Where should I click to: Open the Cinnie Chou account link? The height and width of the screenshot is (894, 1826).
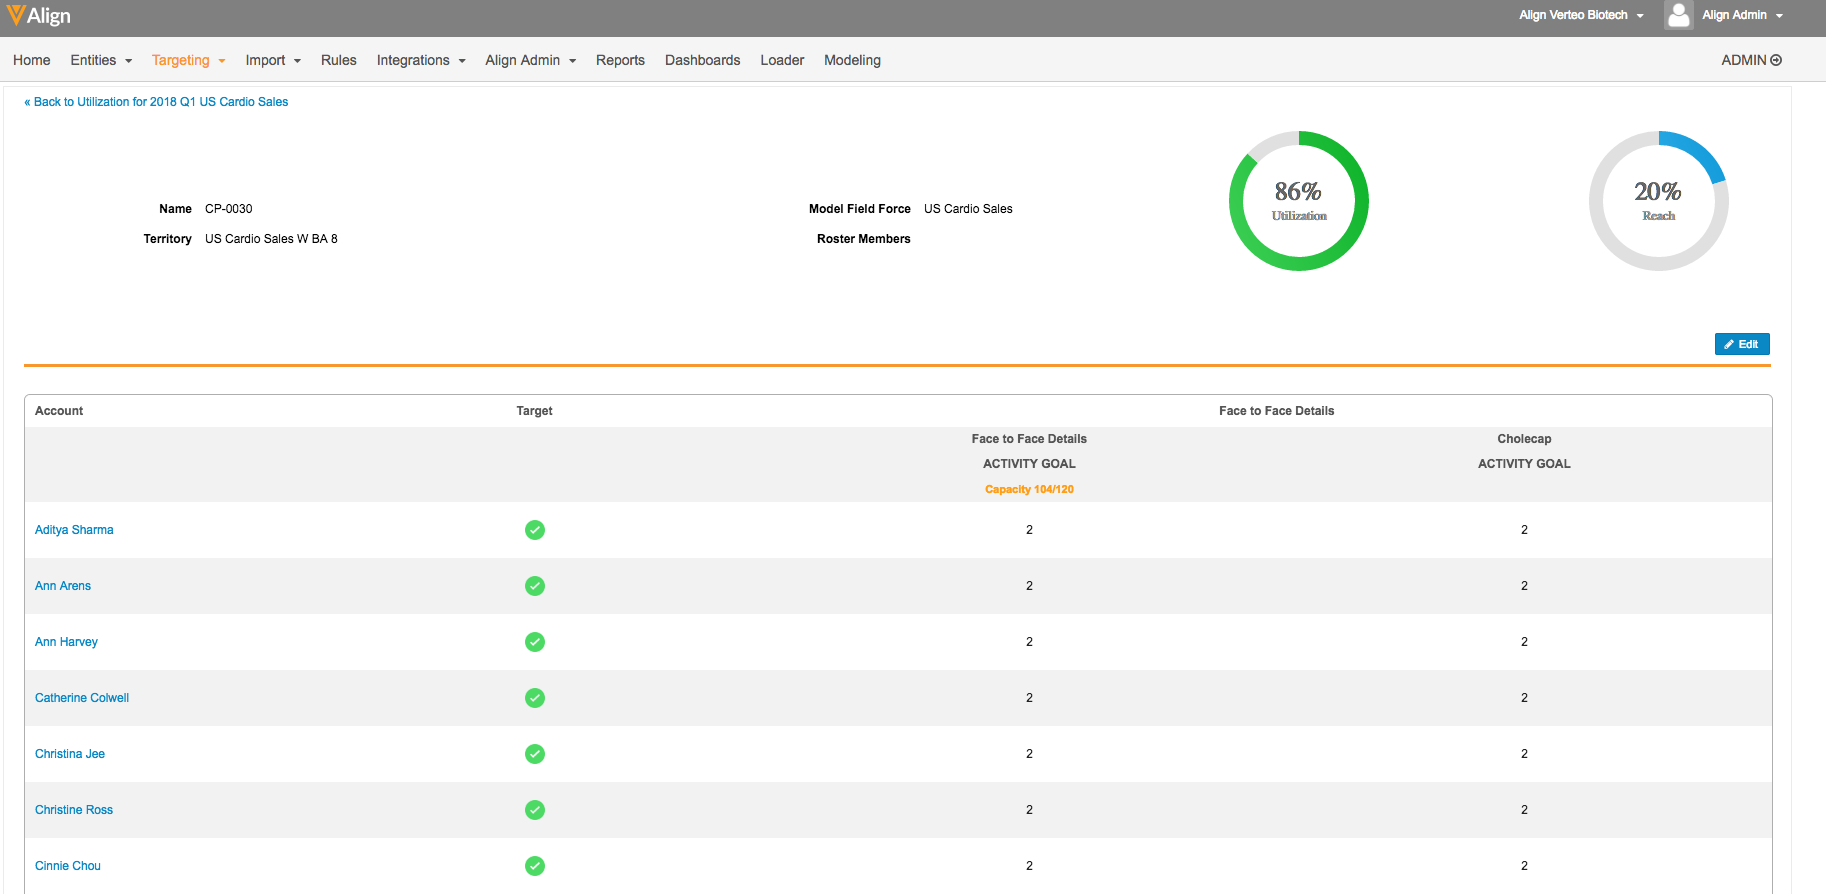68,866
